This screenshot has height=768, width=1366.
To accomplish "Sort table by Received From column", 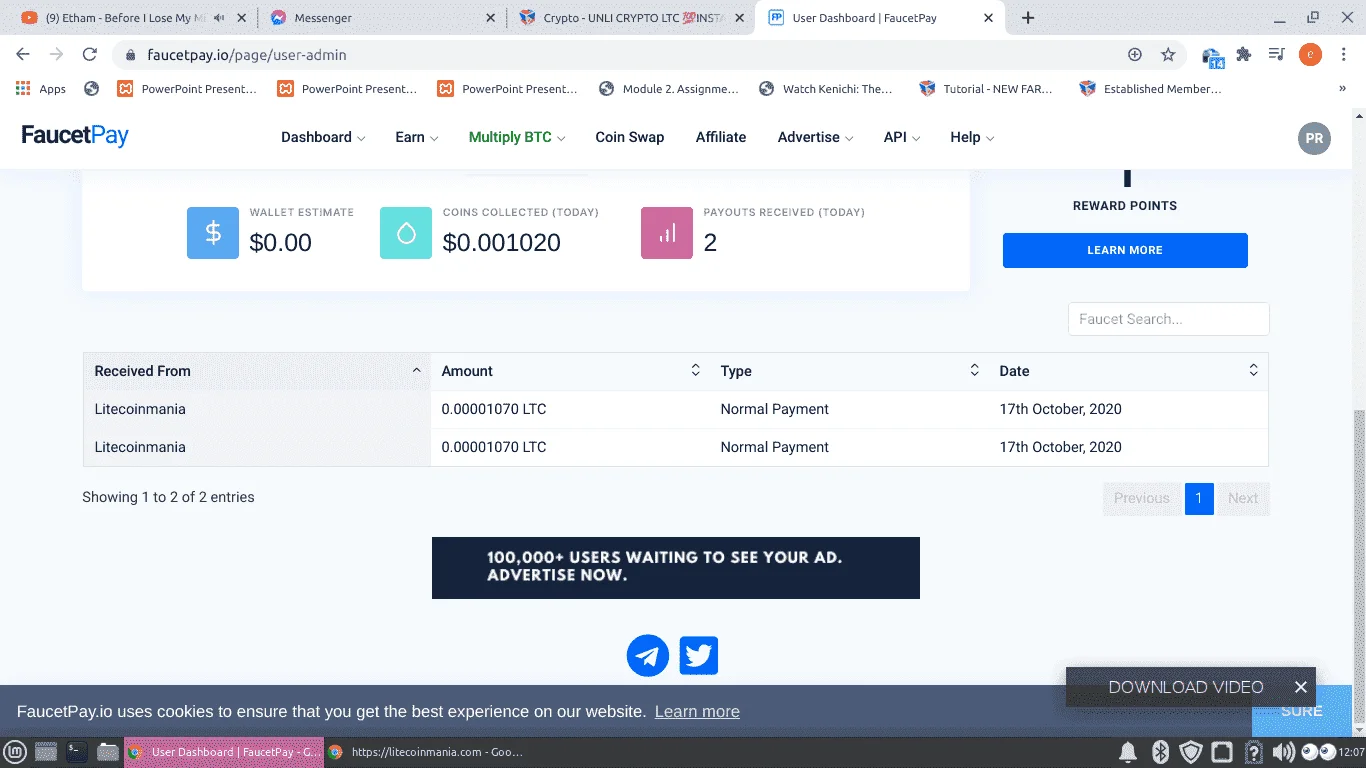I will tap(257, 371).
